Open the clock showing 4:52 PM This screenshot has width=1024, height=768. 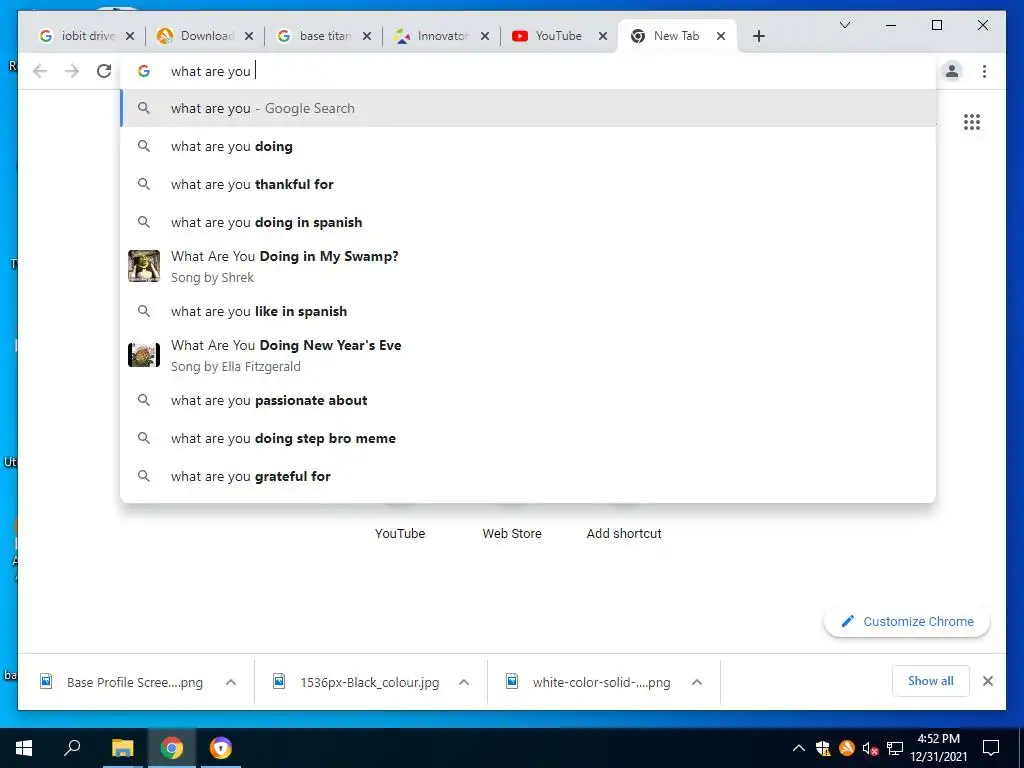click(x=938, y=748)
